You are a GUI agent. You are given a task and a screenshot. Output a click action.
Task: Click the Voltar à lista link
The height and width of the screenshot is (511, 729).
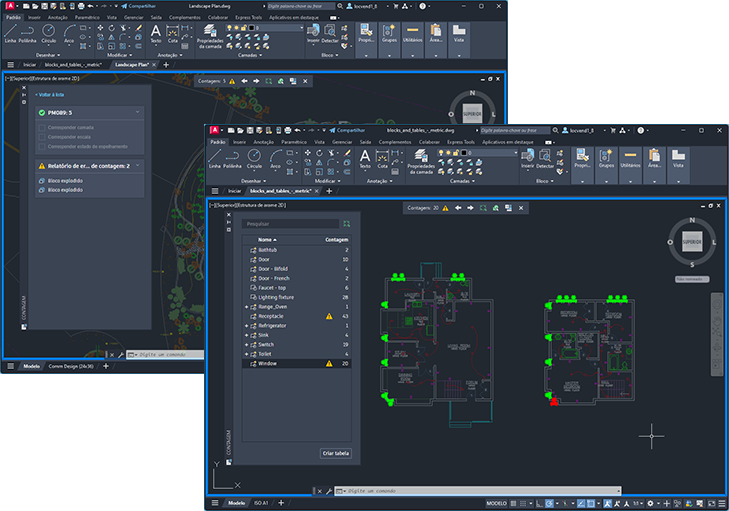[50, 95]
